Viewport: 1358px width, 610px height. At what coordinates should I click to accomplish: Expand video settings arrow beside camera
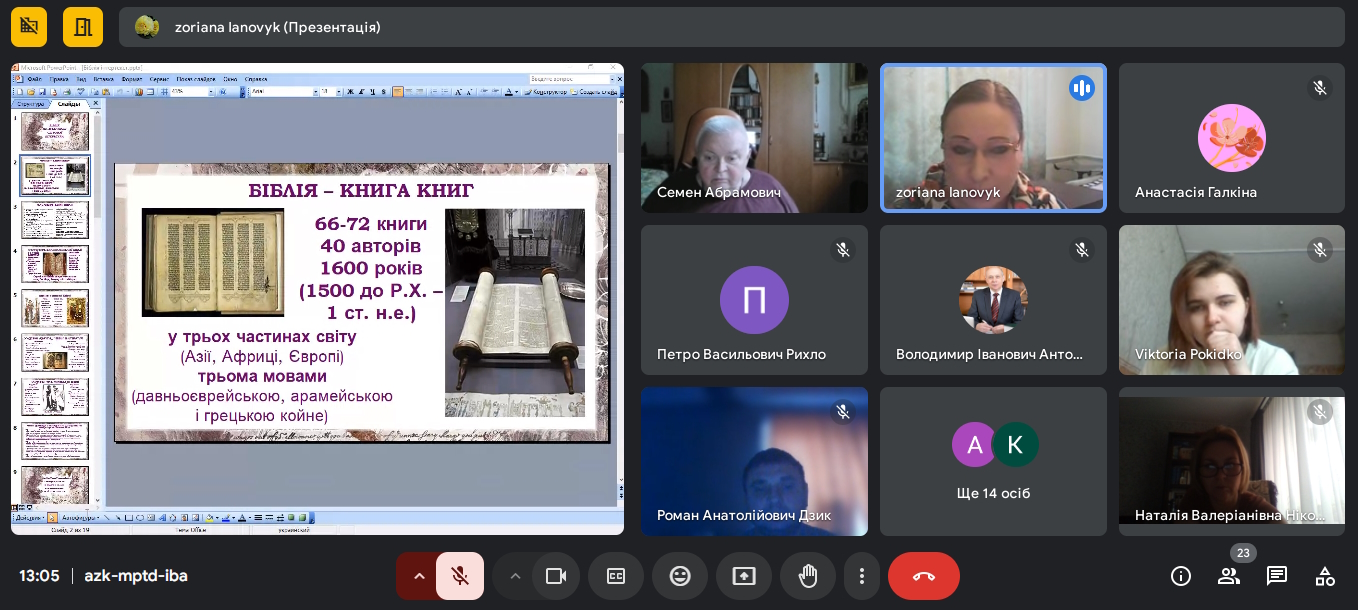pyautogui.click(x=515, y=576)
